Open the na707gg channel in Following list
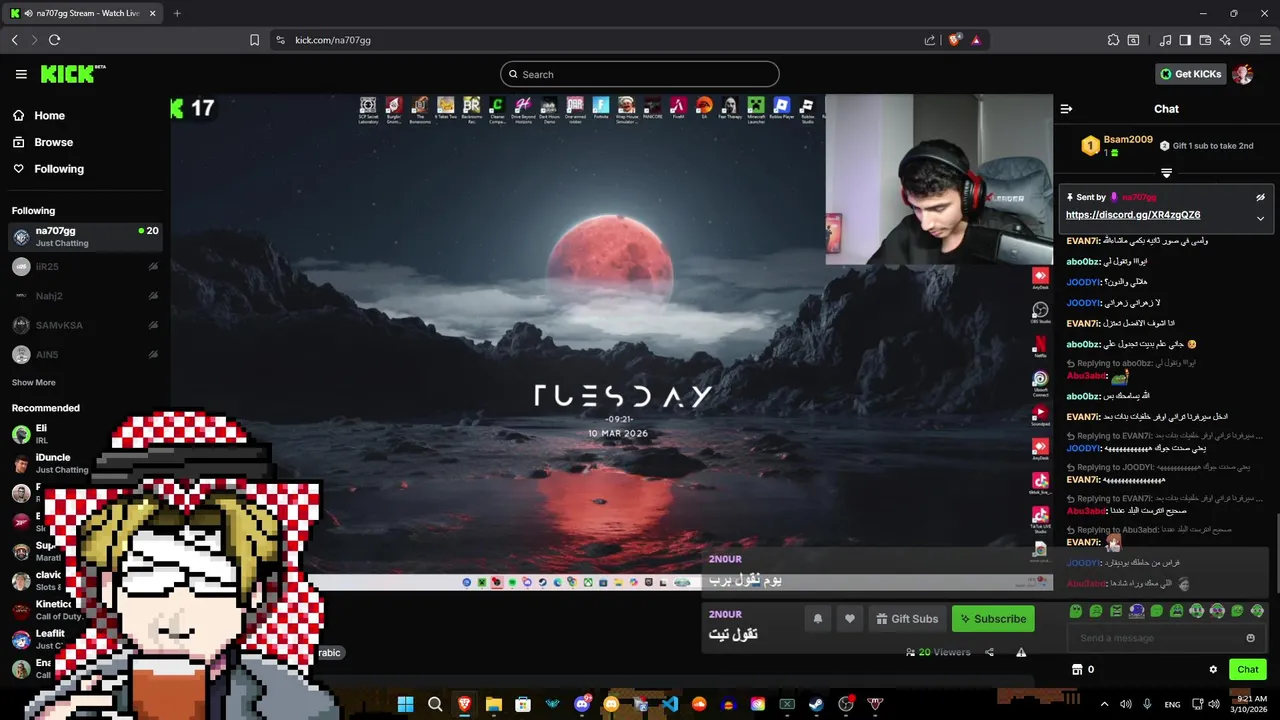 85,237
